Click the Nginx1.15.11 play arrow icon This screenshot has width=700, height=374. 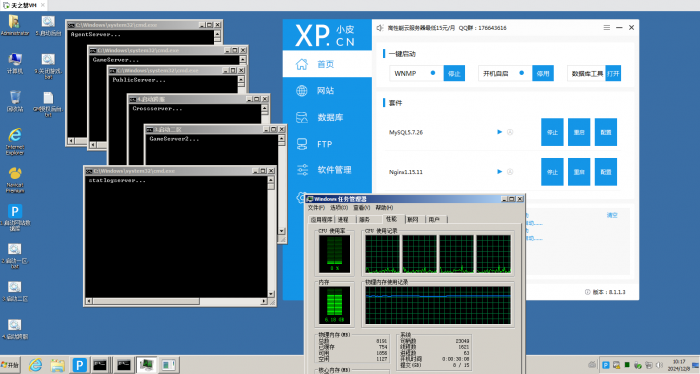pos(500,171)
